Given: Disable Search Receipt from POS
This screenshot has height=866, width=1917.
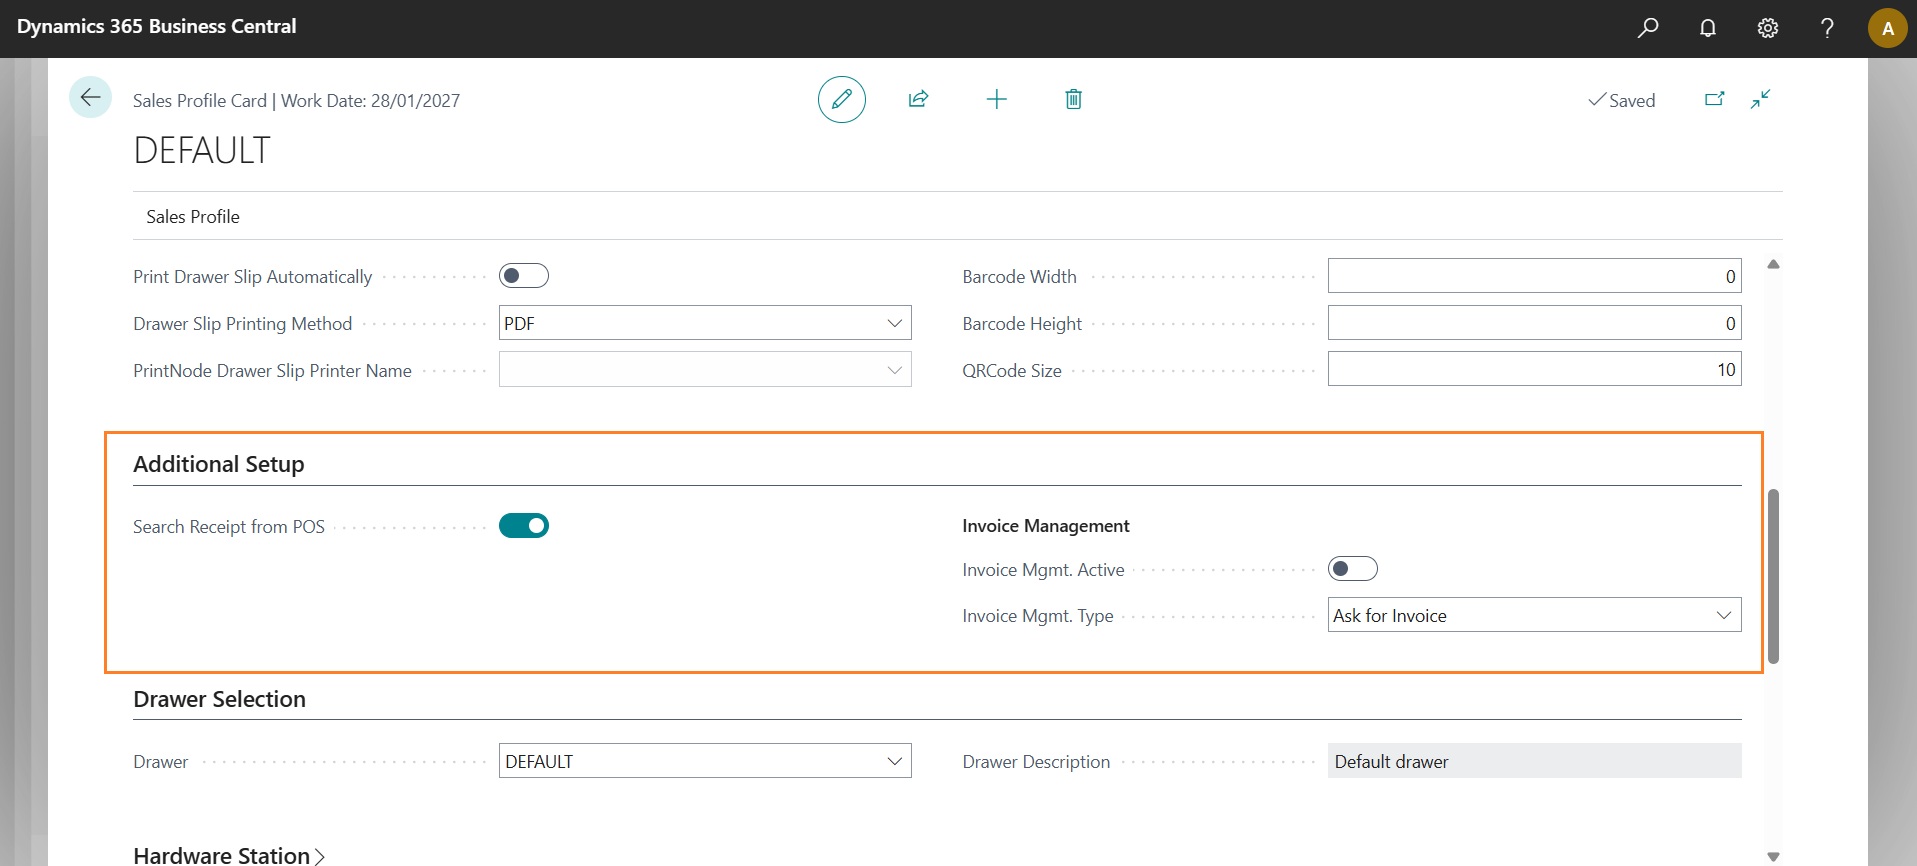Looking at the screenshot, I should point(523,526).
